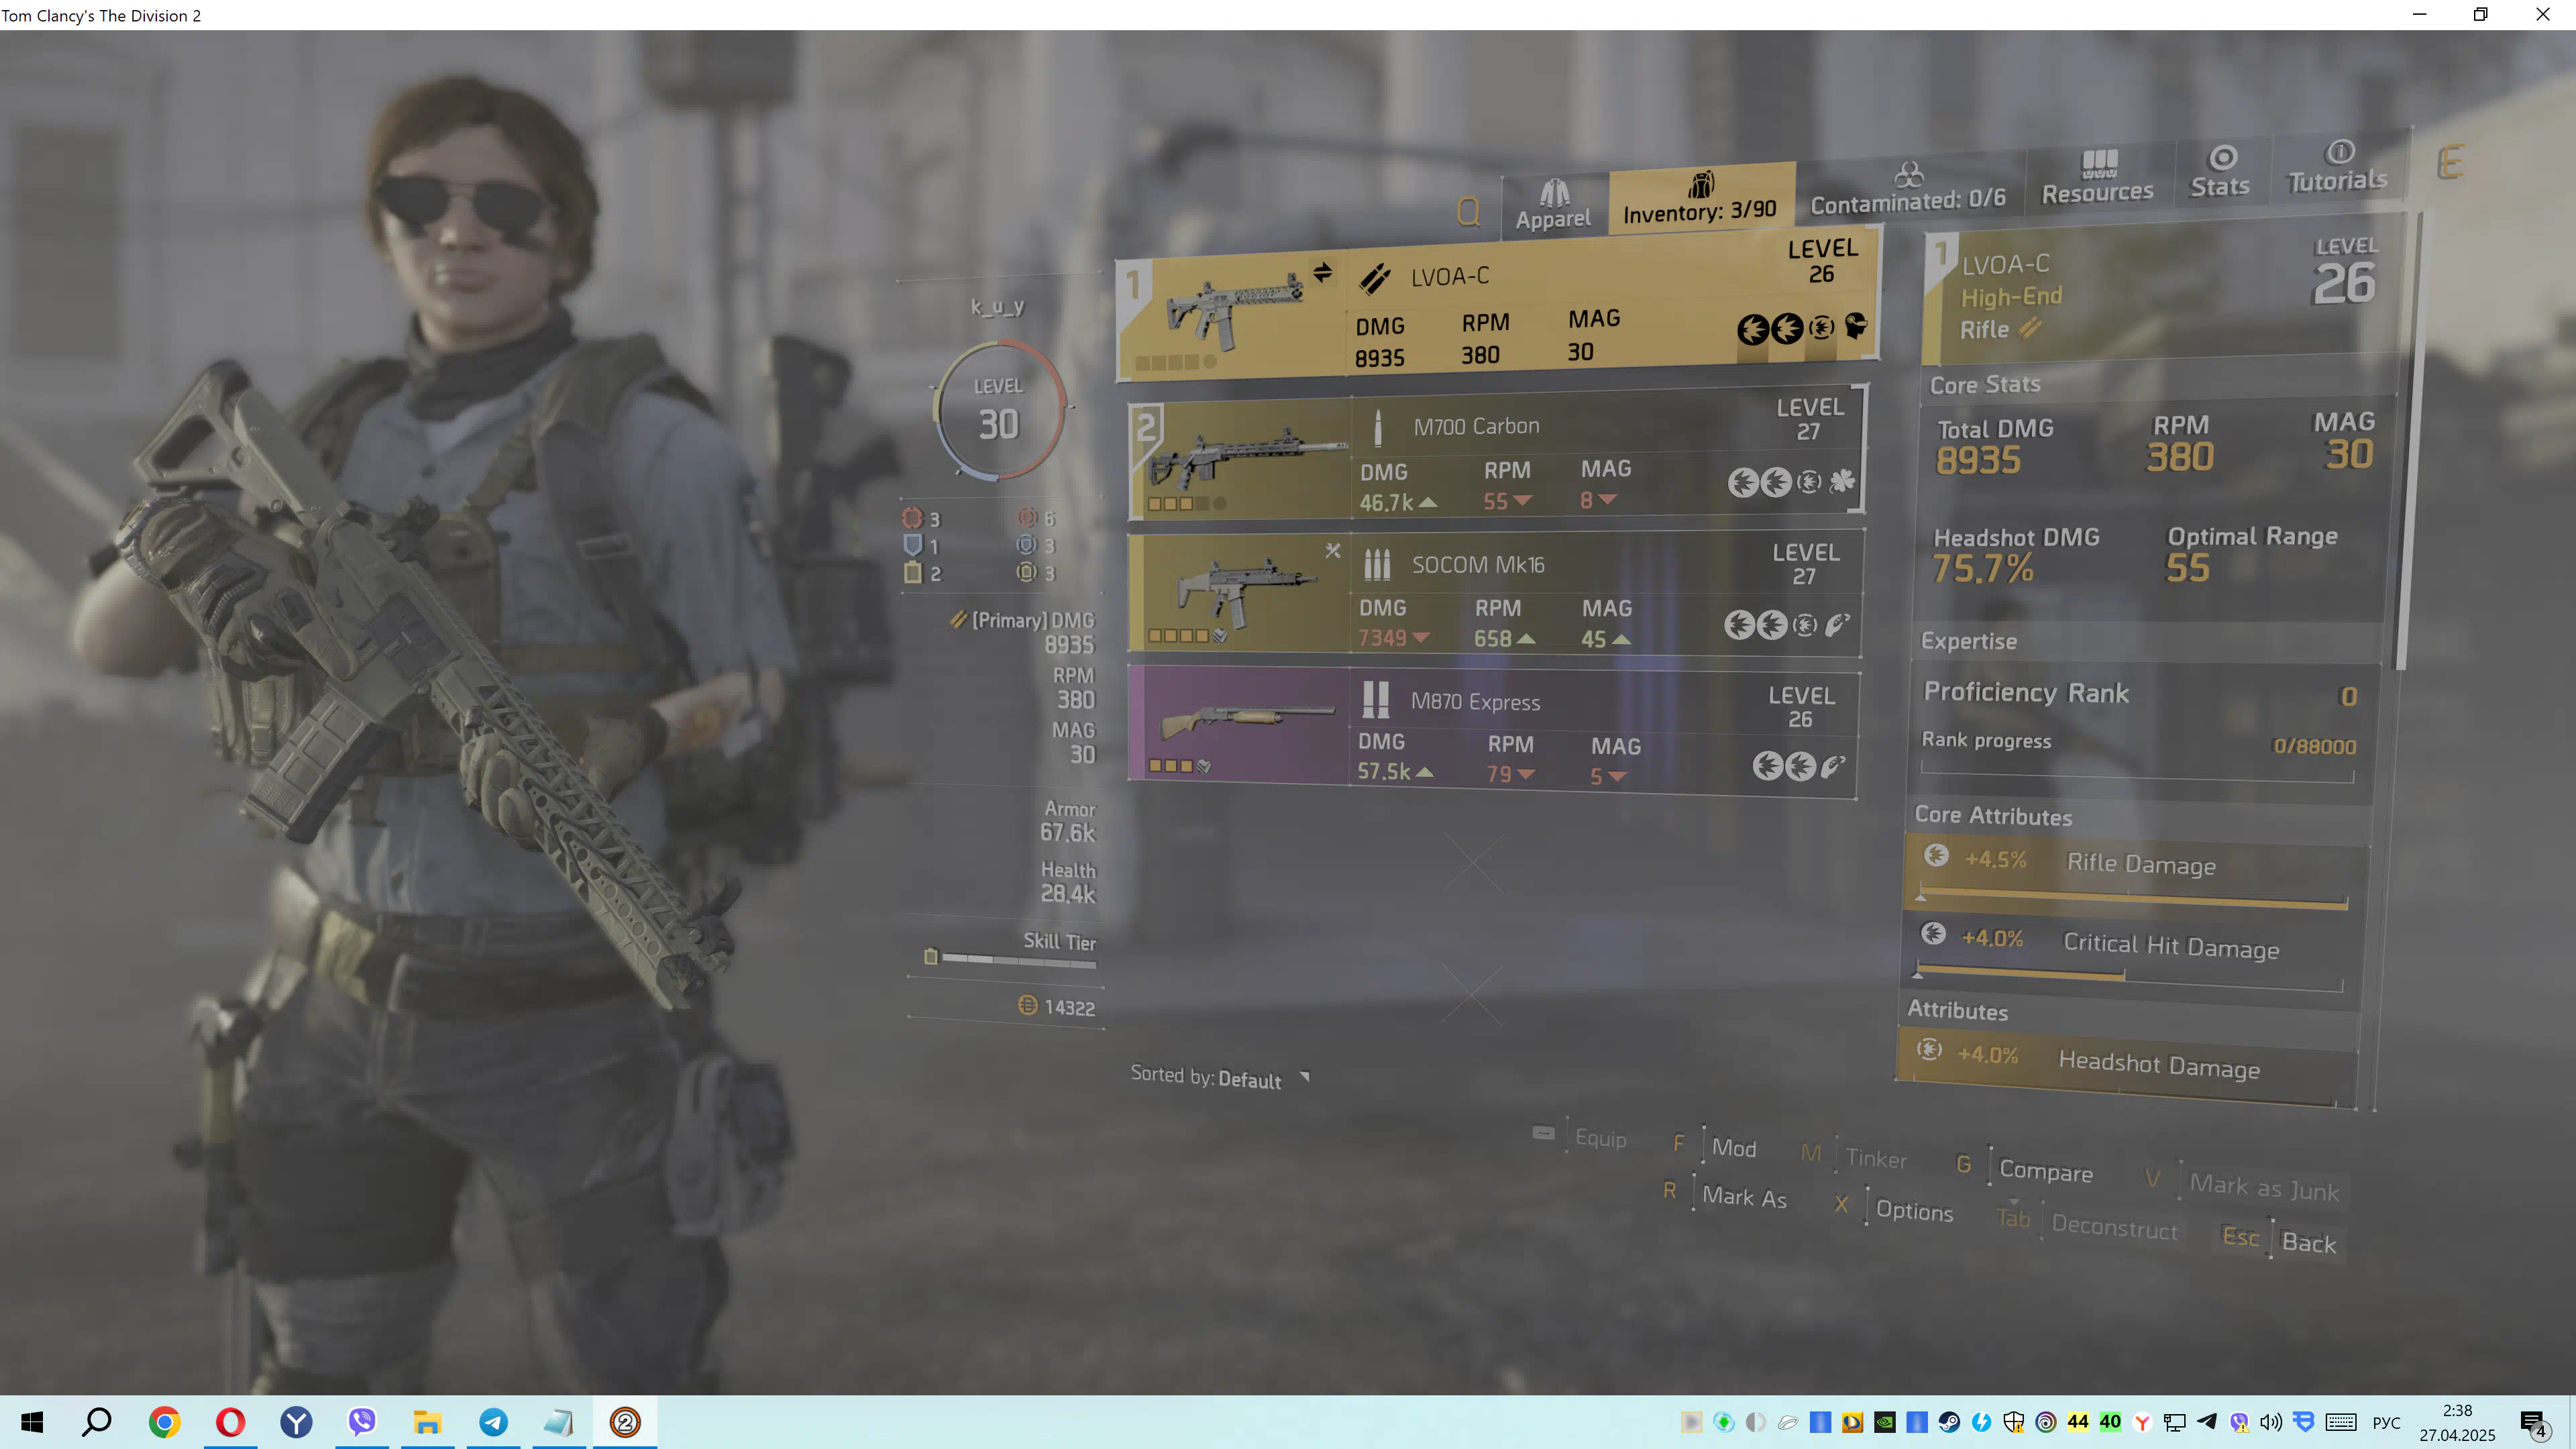This screenshot has width=2576, height=1449.
Task: Open Opera browser from the taskbar
Action: 230,1422
